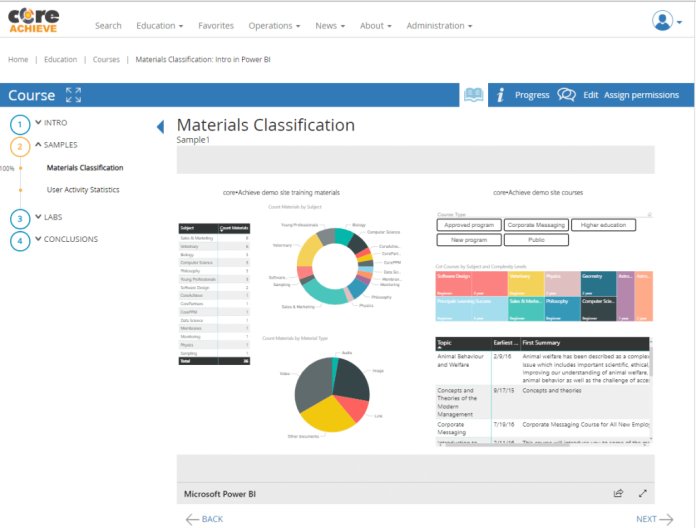Show course info icon

pyautogui.click(x=500, y=95)
